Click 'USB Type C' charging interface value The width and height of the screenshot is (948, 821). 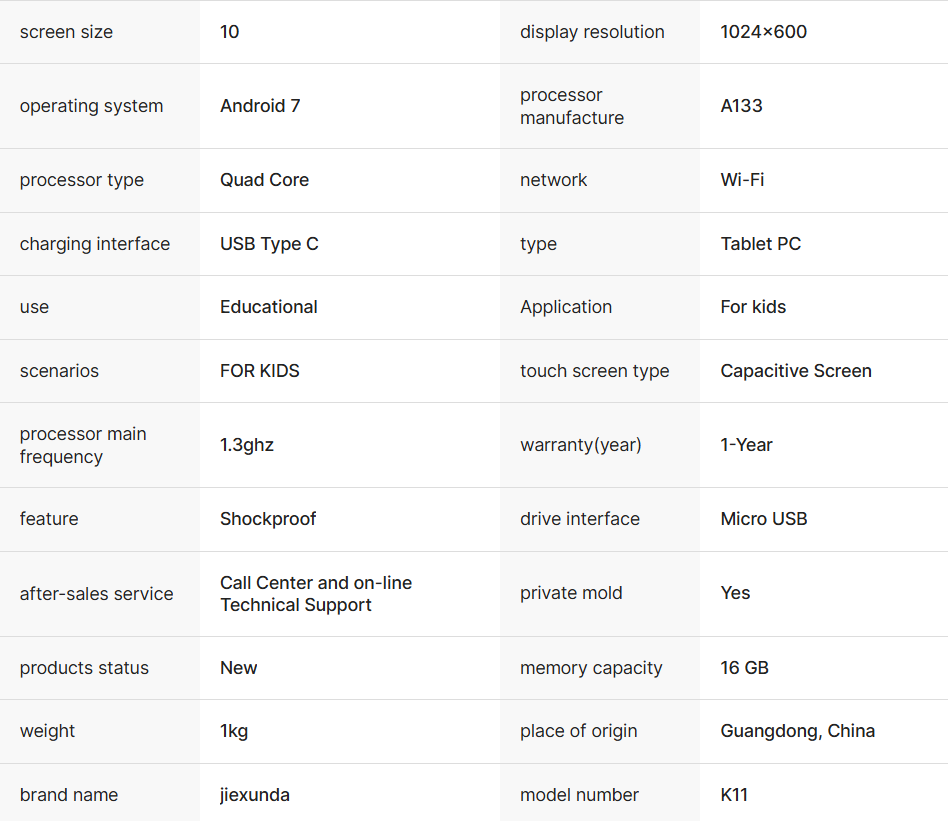tap(269, 244)
